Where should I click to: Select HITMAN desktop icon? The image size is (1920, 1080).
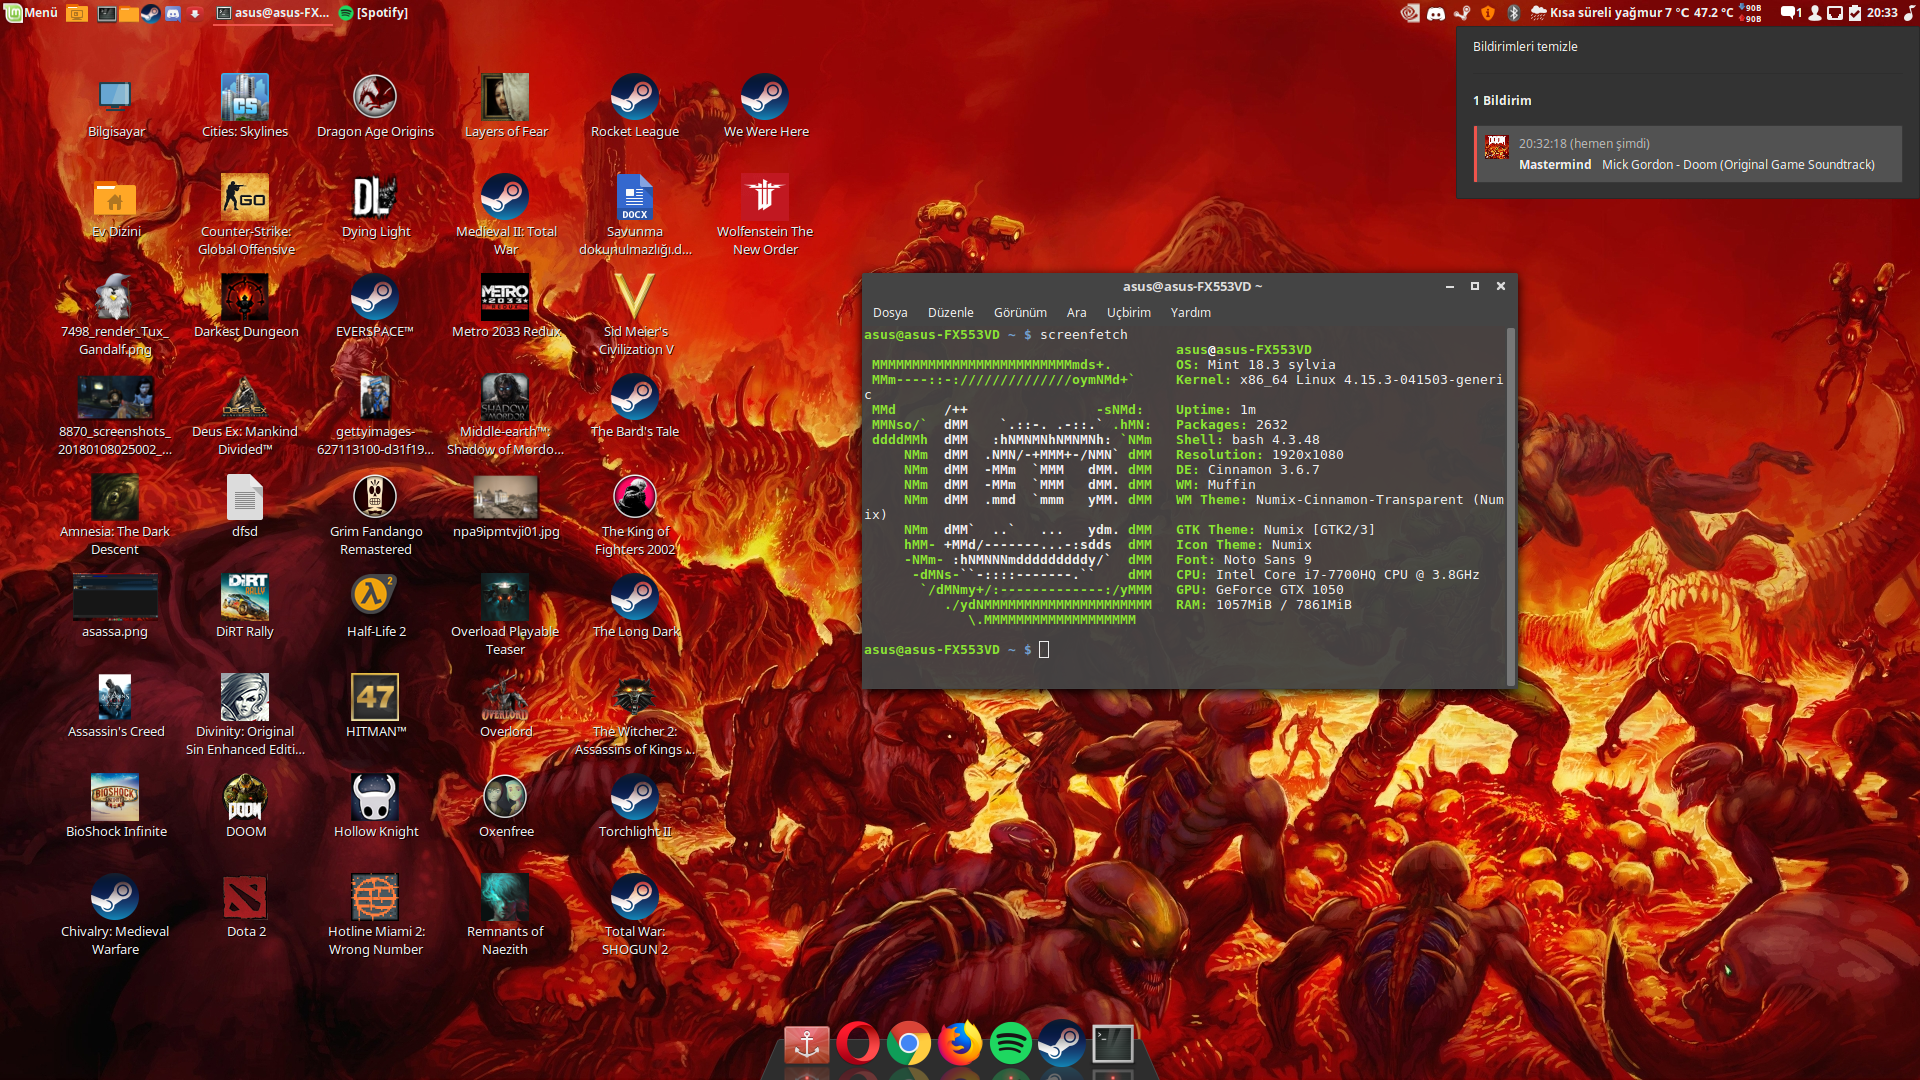tap(376, 708)
